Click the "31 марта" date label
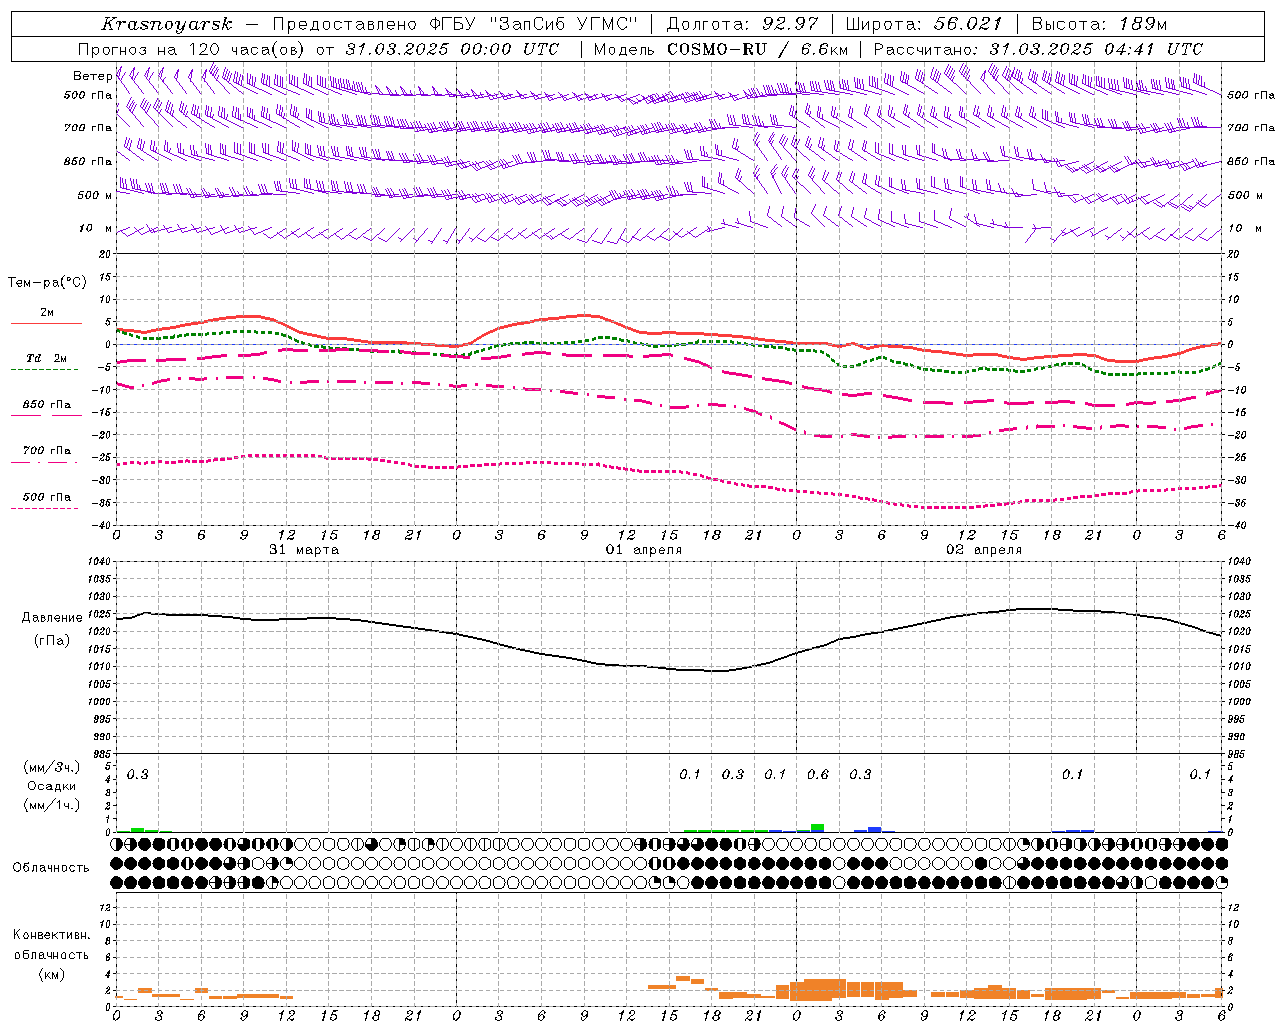This screenshot has height=1024, width=1280. (304, 550)
